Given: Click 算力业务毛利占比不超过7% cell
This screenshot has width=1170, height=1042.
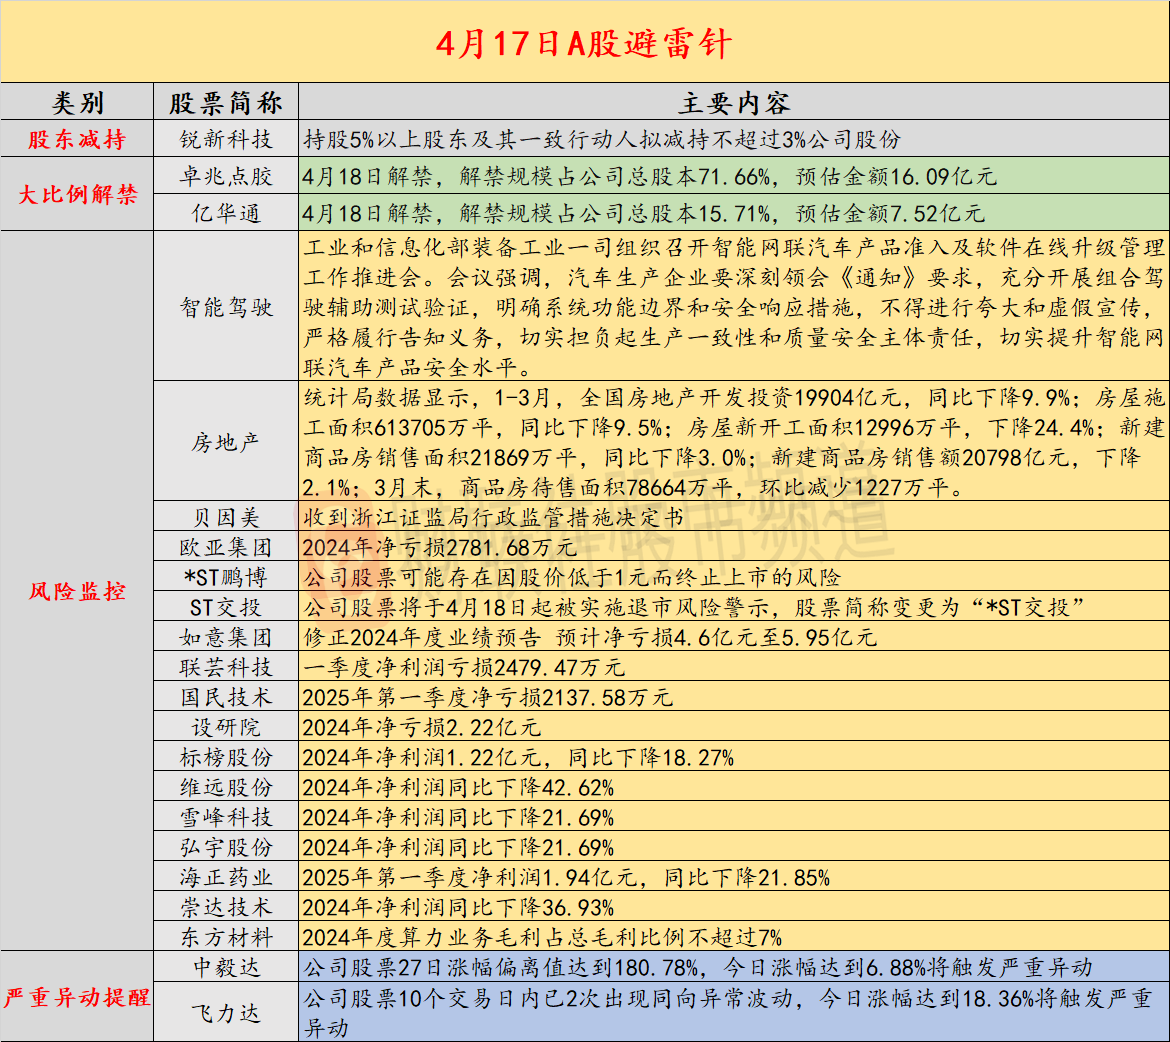Looking at the screenshot, I should coord(734,937).
